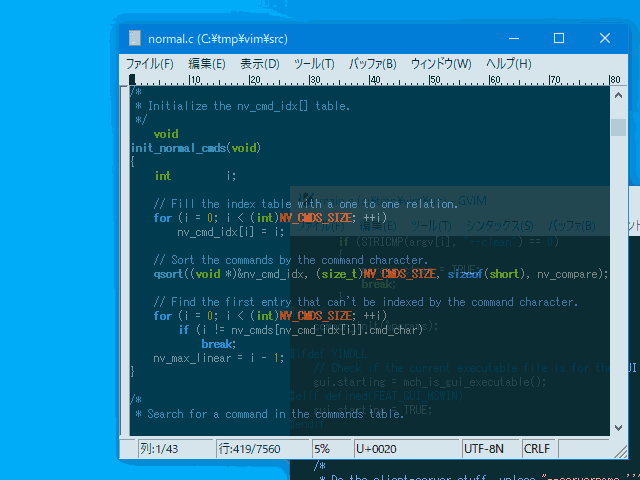Click the scroll down arrow of the editor
The height and width of the screenshot is (480, 640).
pos(618,427)
